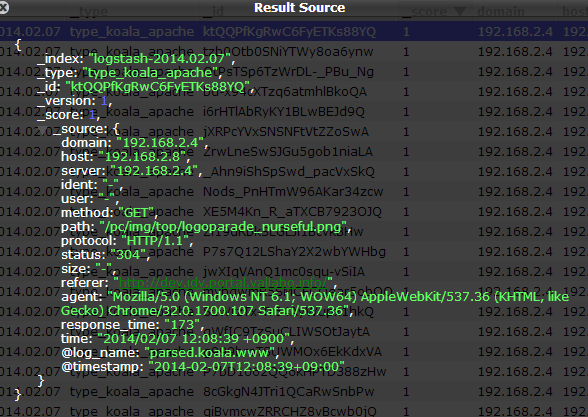Select the row with id tzb0Otb0SNiYTWy8oa6ynw
The width and height of the screenshot is (588, 417).
click(x=294, y=51)
